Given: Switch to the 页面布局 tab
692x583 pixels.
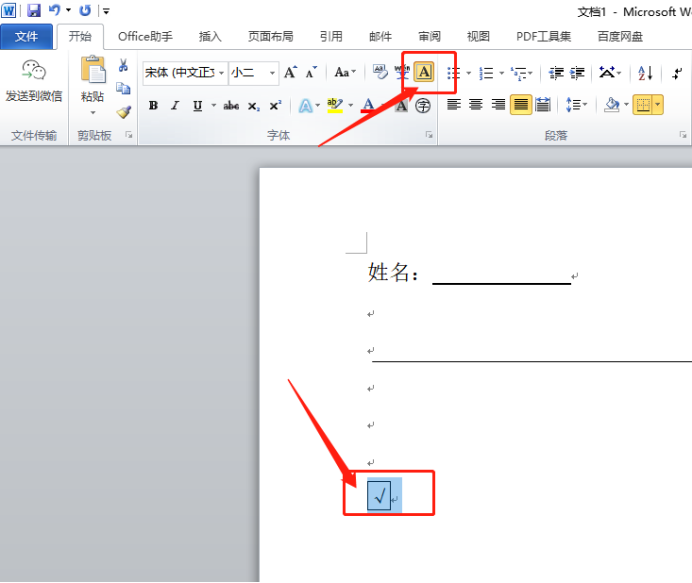Looking at the screenshot, I should coord(271,37).
